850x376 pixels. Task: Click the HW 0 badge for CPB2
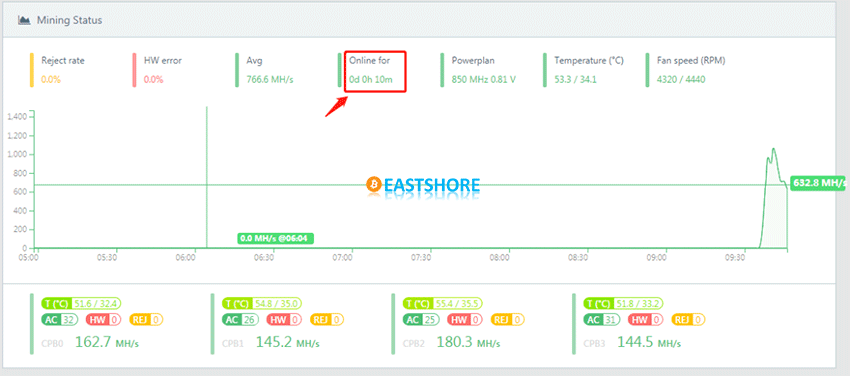click(x=465, y=320)
